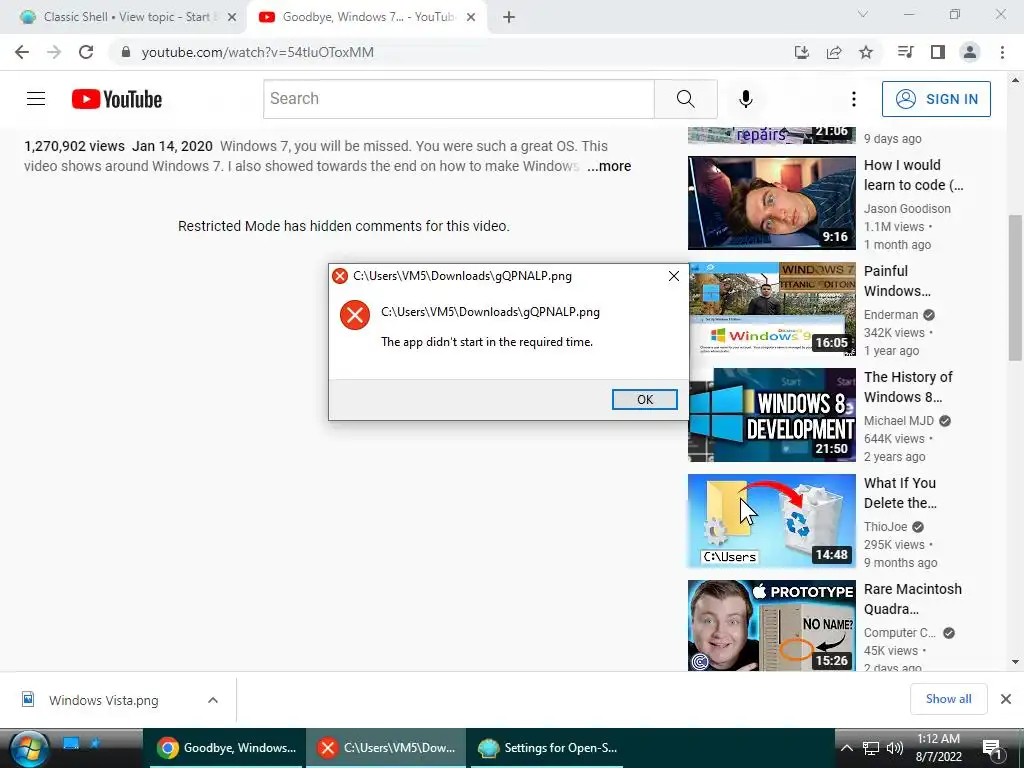Image resolution: width=1024 pixels, height=768 pixels.
Task: Close the error dialog with X
Action: pyautogui.click(x=674, y=276)
